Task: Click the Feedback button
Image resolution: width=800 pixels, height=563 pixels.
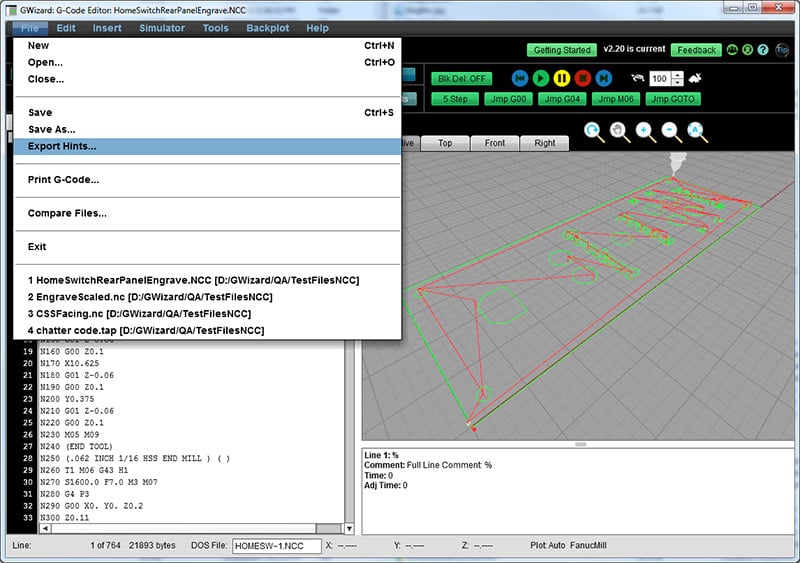Action: coord(696,50)
